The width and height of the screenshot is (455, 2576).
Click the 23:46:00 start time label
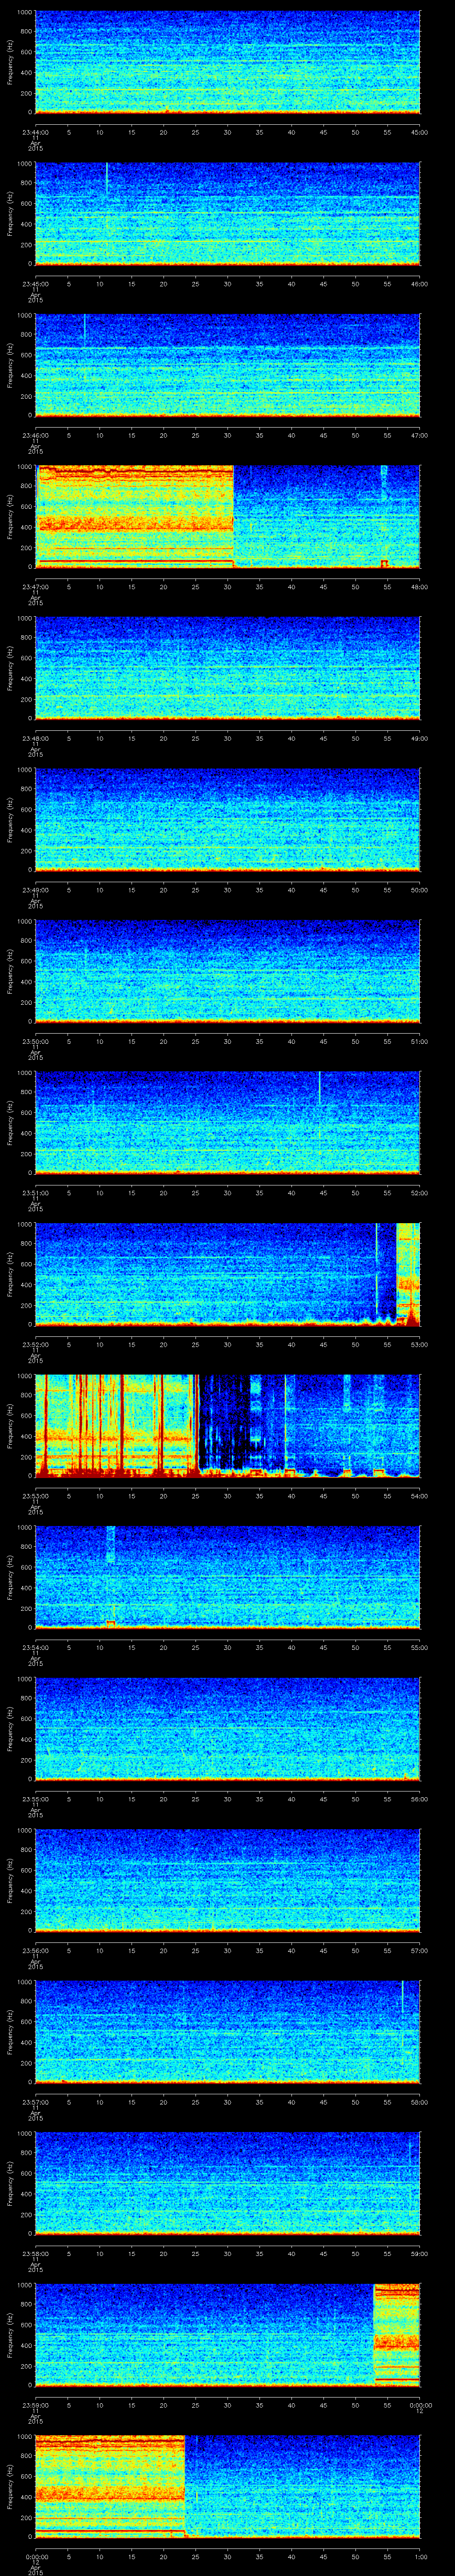[x=35, y=435]
